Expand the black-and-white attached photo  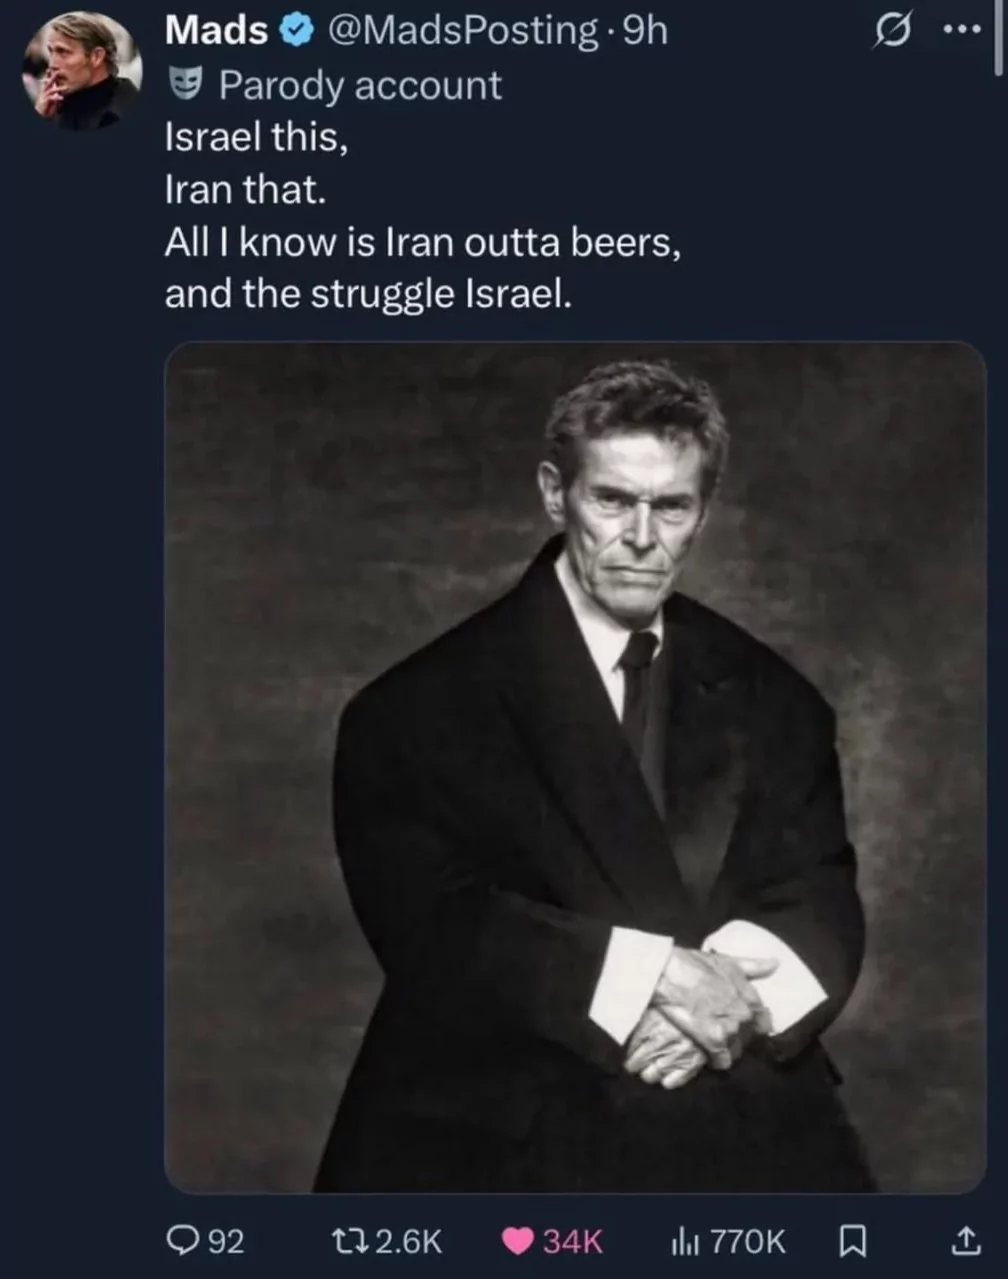(575, 767)
